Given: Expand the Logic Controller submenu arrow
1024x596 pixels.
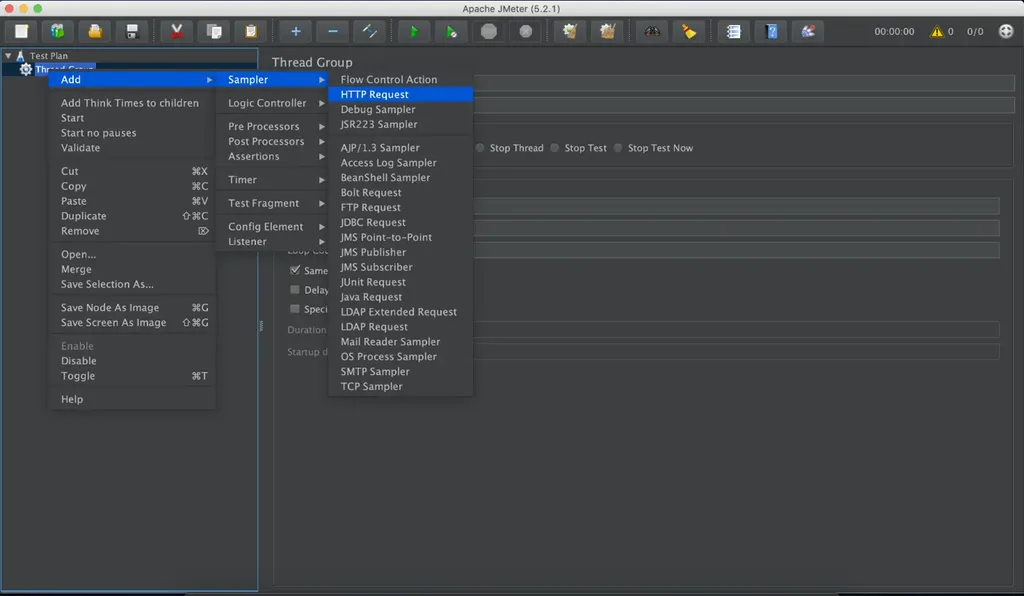Looking at the screenshot, I should click(321, 103).
